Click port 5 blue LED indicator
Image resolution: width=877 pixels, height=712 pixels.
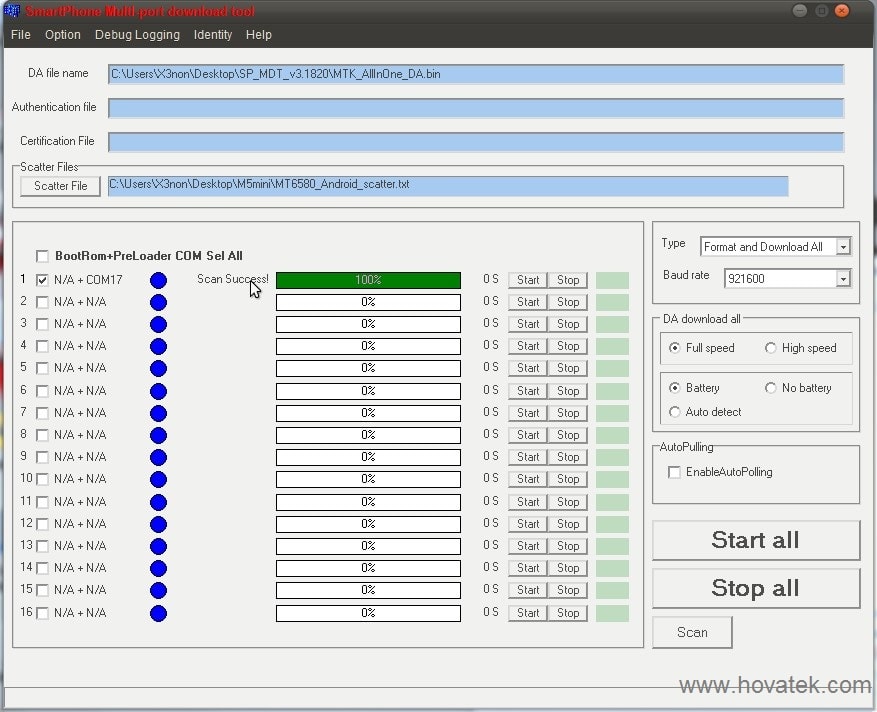tap(158, 368)
